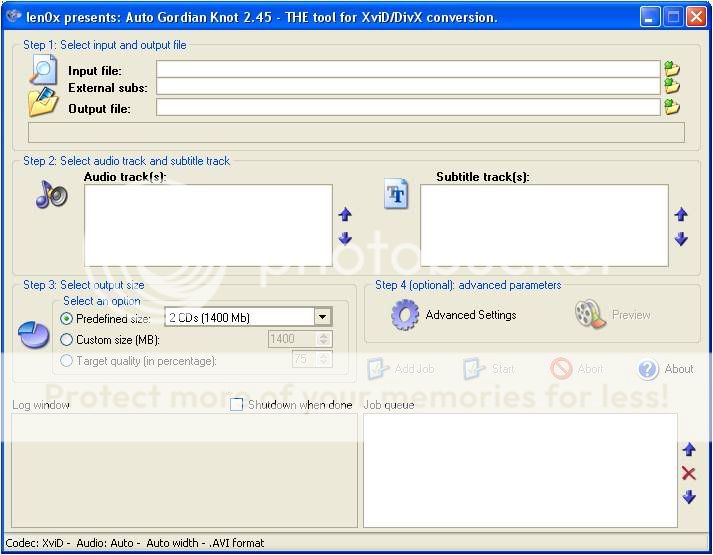Click the About button
Viewport: 713px width, 555px height.
click(x=666, y=369)
